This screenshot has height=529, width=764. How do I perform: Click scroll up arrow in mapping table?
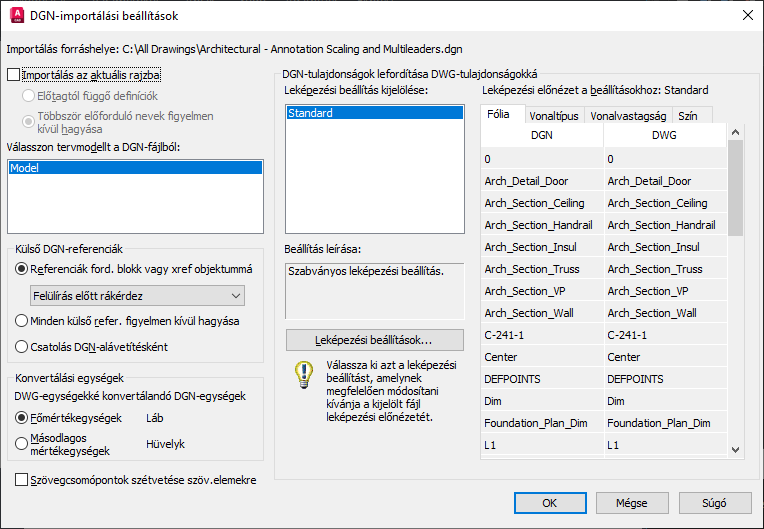[735, 132]
